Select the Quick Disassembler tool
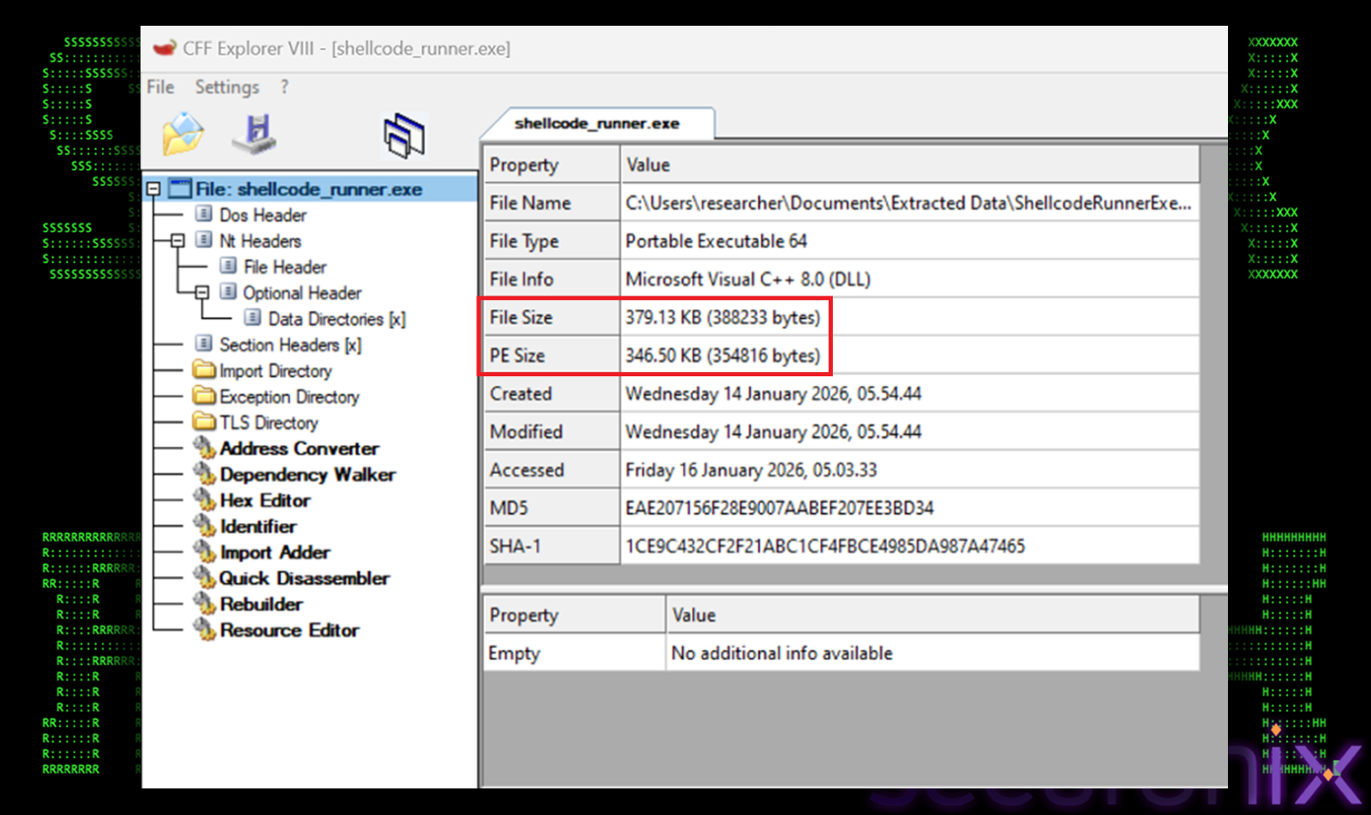This screenshot has width=1371, height=815. tap(304, 579)
